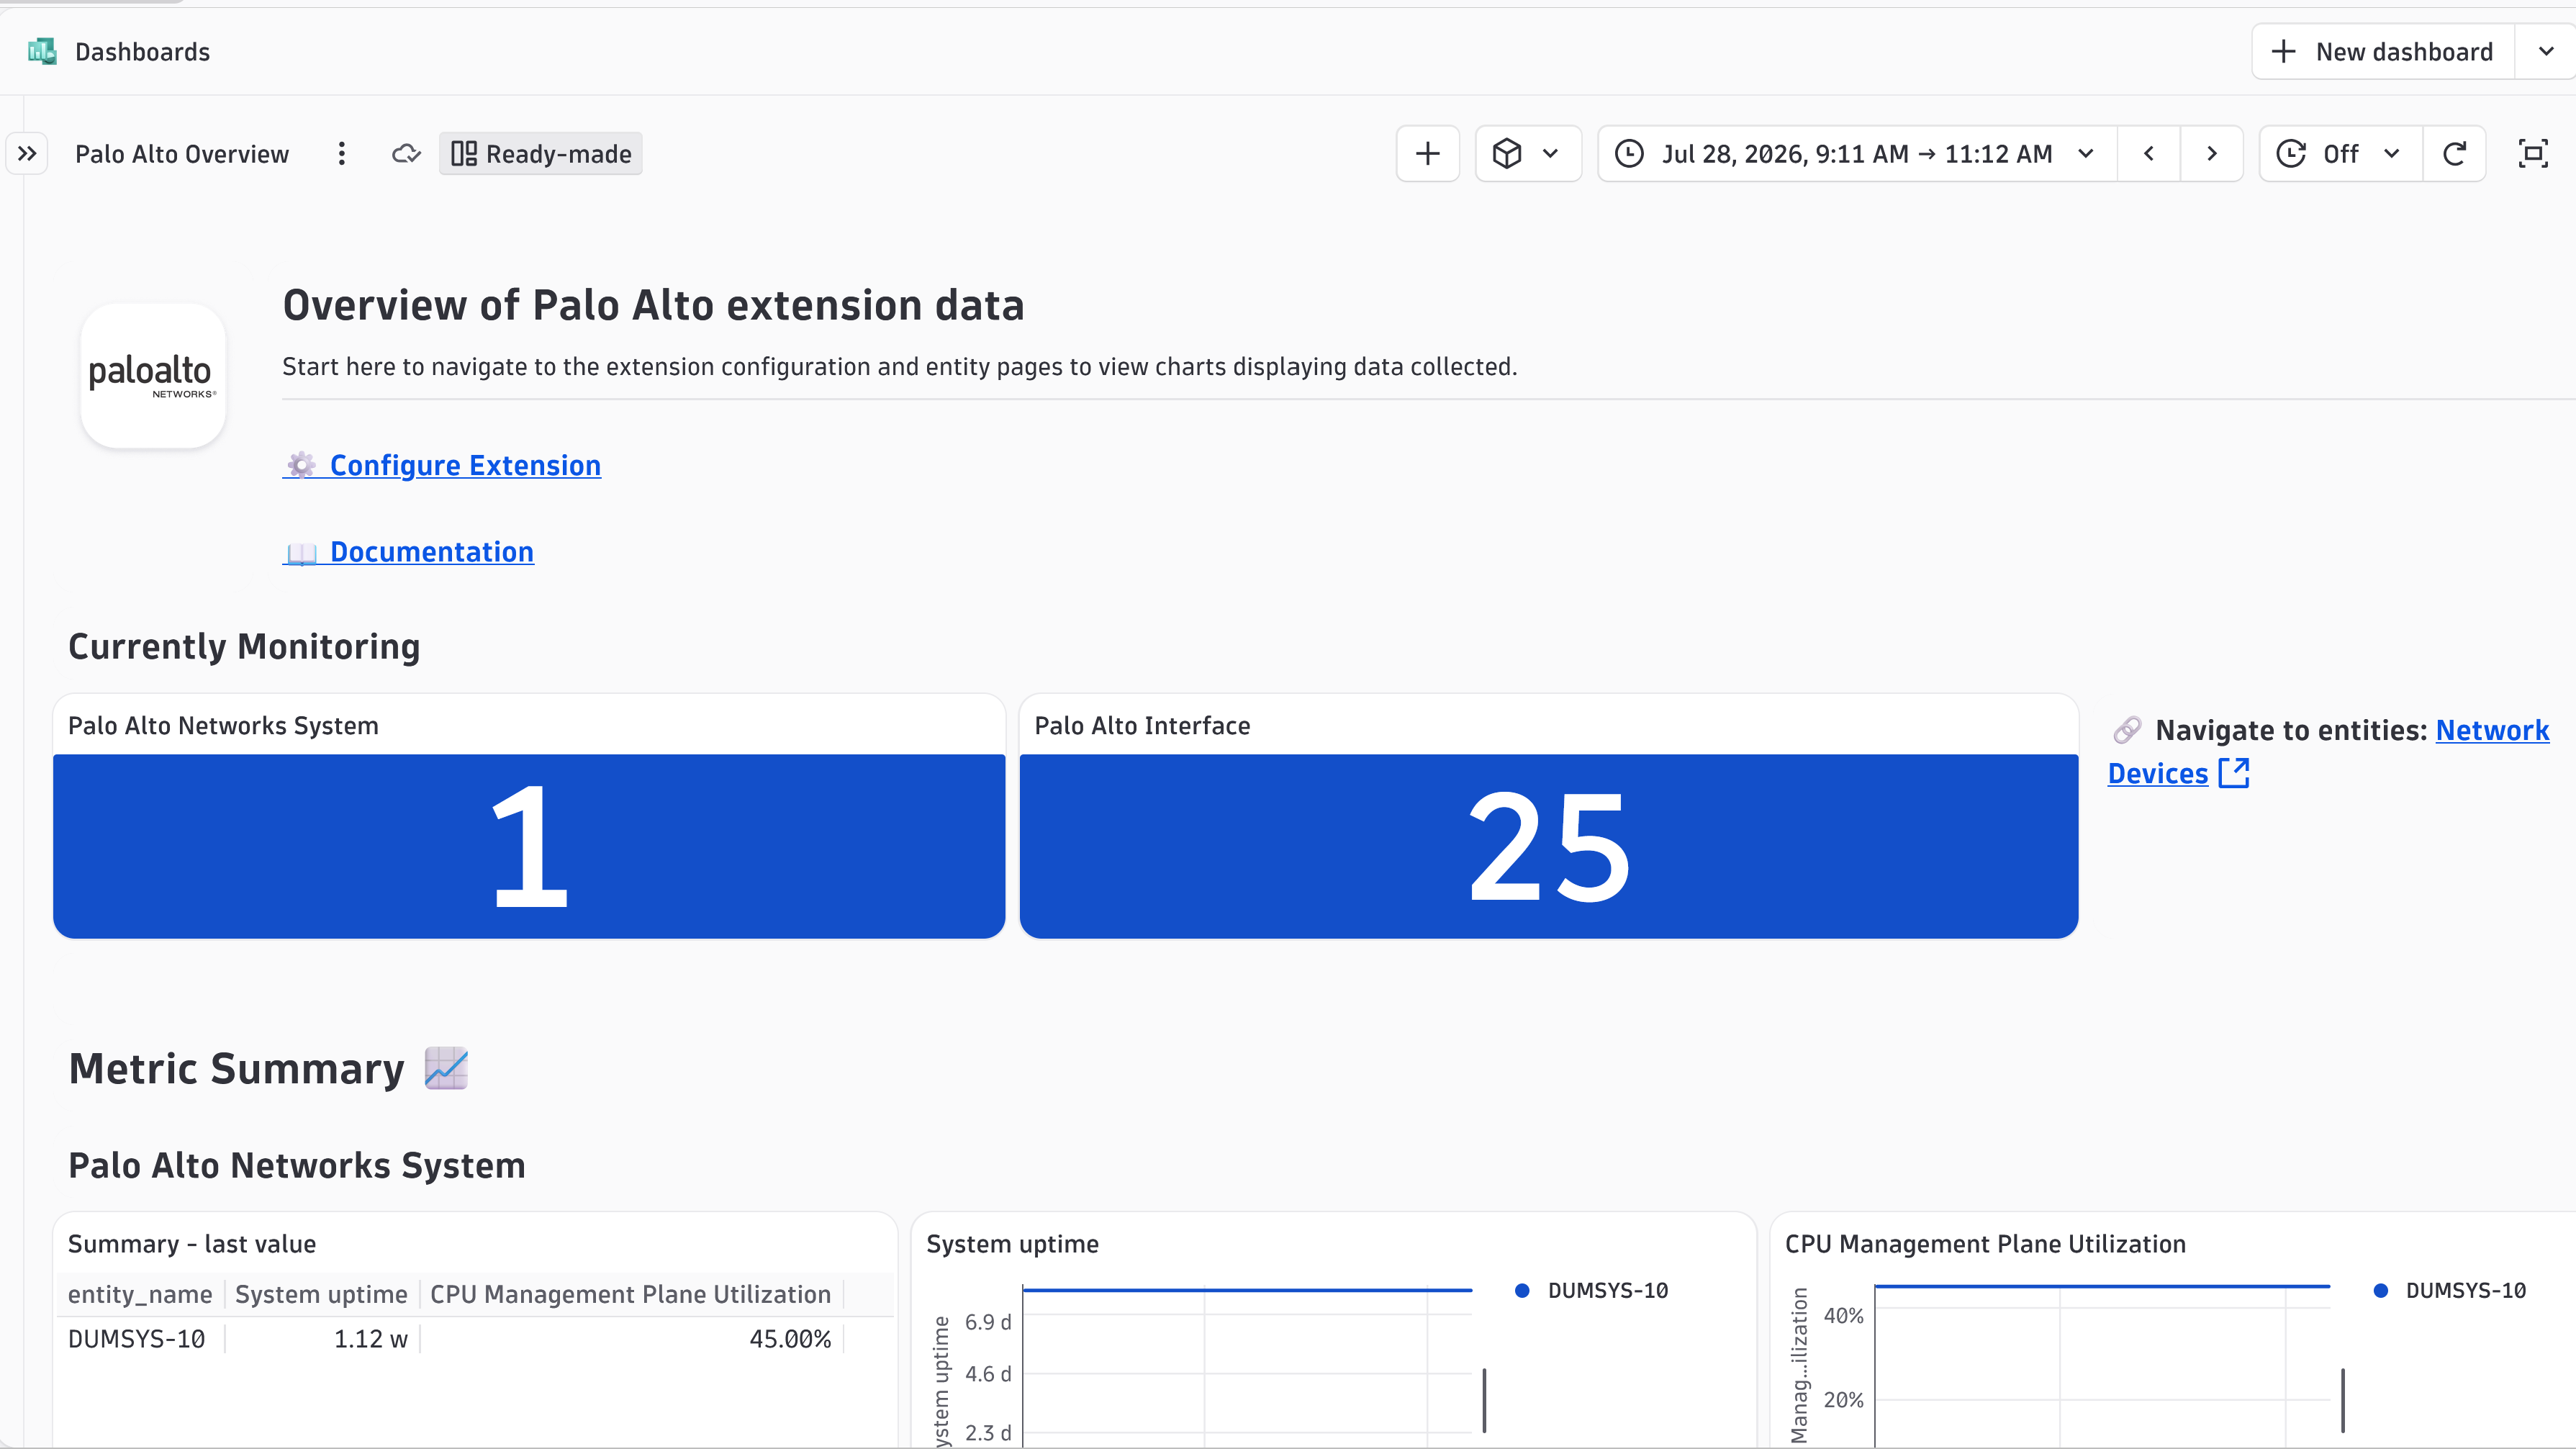Click the Summary - last value tile title

[x=192, y=1244]
